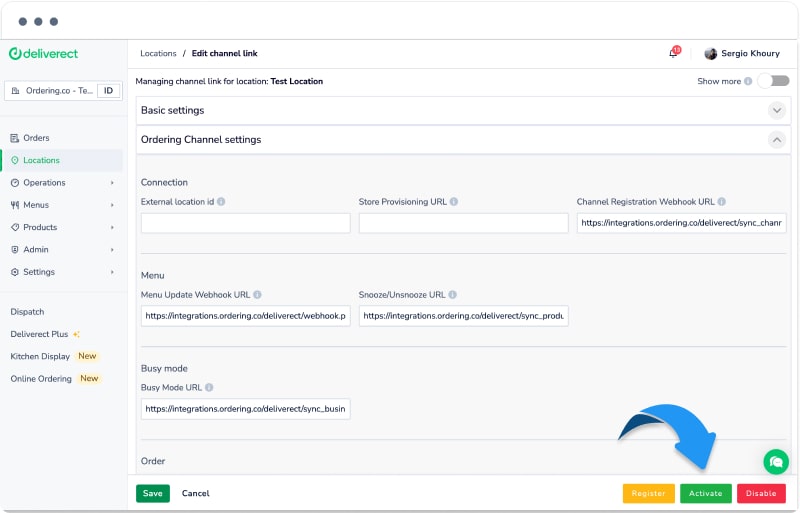Click the yellow Register button
The height and width of the screenshot is (513, 800).
[648, 493]
